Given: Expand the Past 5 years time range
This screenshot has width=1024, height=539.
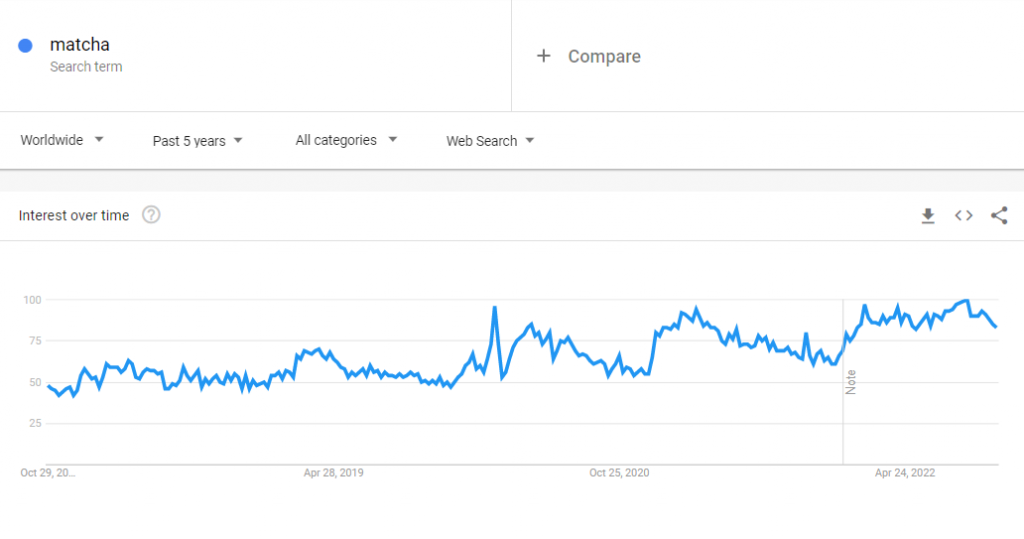Looking at the screenshot, I should pos(197,141).
